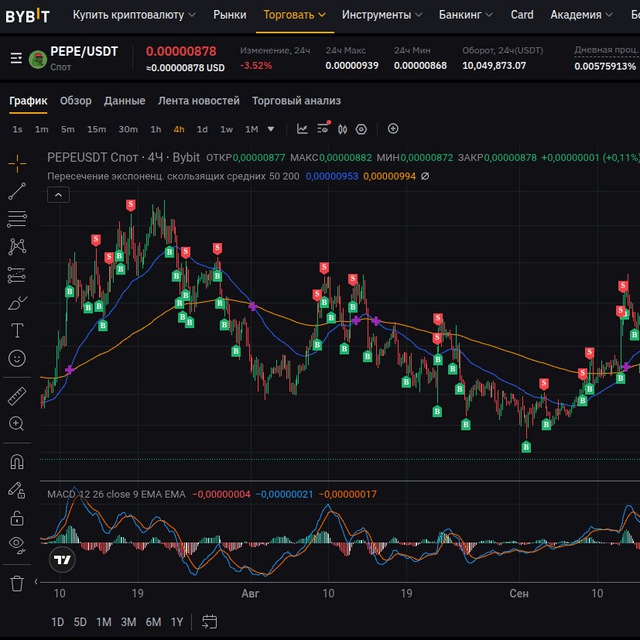Open Торговать menu dropdown

(295, 15)
